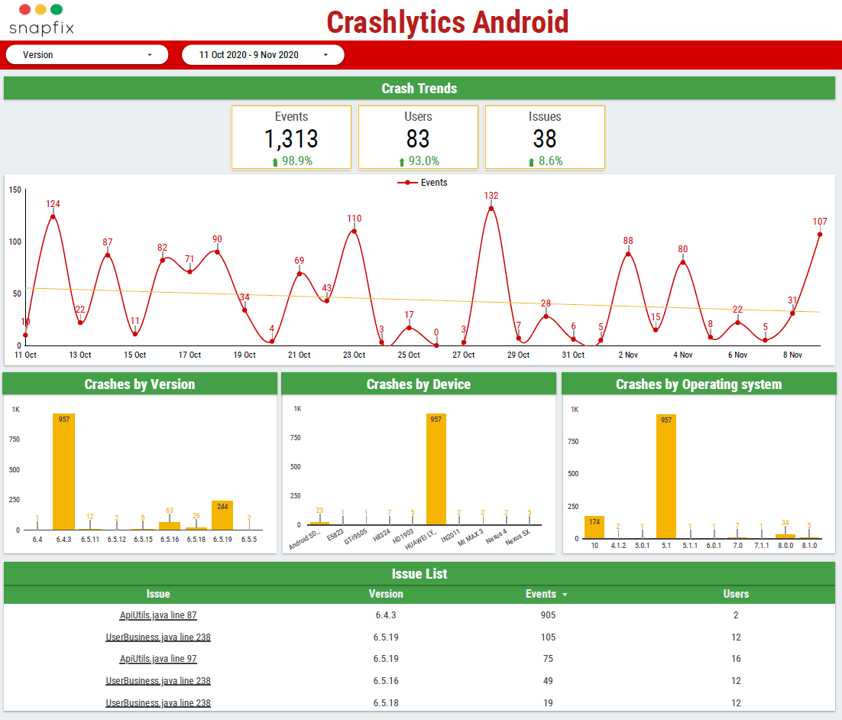Open UserBusiness.java line 238 link for version 6.5.16
This screenshot has width=842, height=720.
point(158,681)
